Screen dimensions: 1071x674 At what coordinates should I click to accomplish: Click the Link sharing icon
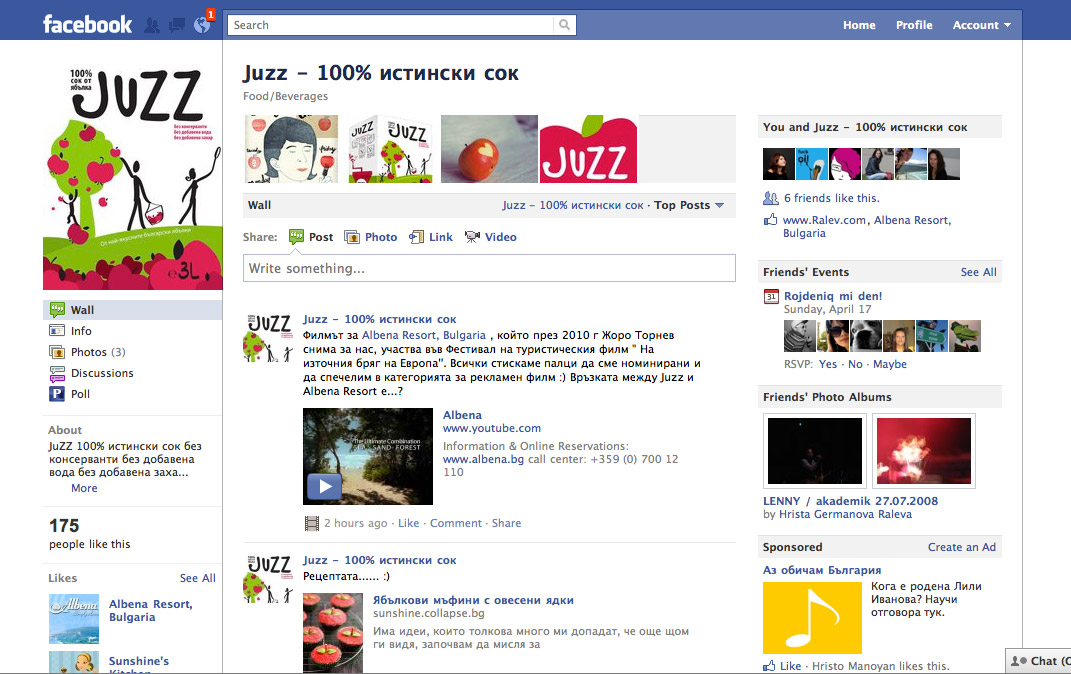pos(418,237)
